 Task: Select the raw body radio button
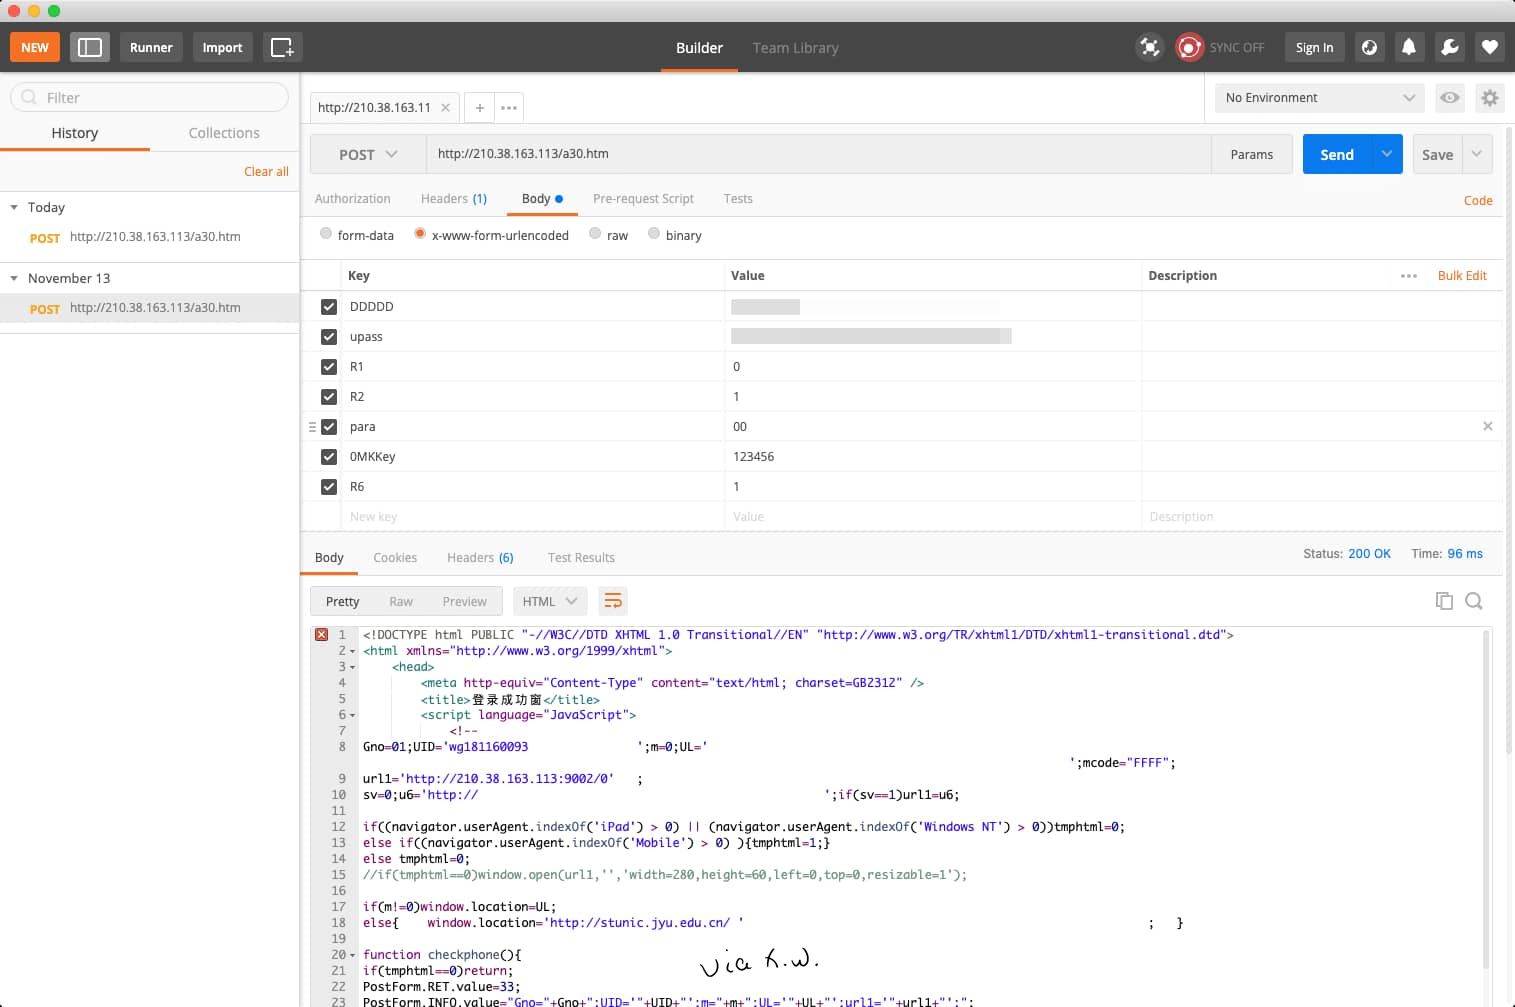596,234
